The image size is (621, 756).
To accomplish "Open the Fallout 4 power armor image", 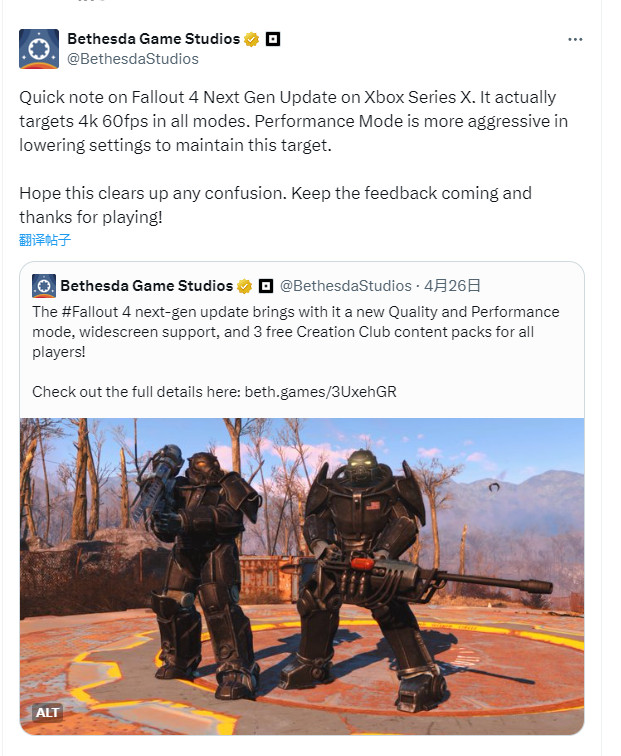I will tap(302, 576).
